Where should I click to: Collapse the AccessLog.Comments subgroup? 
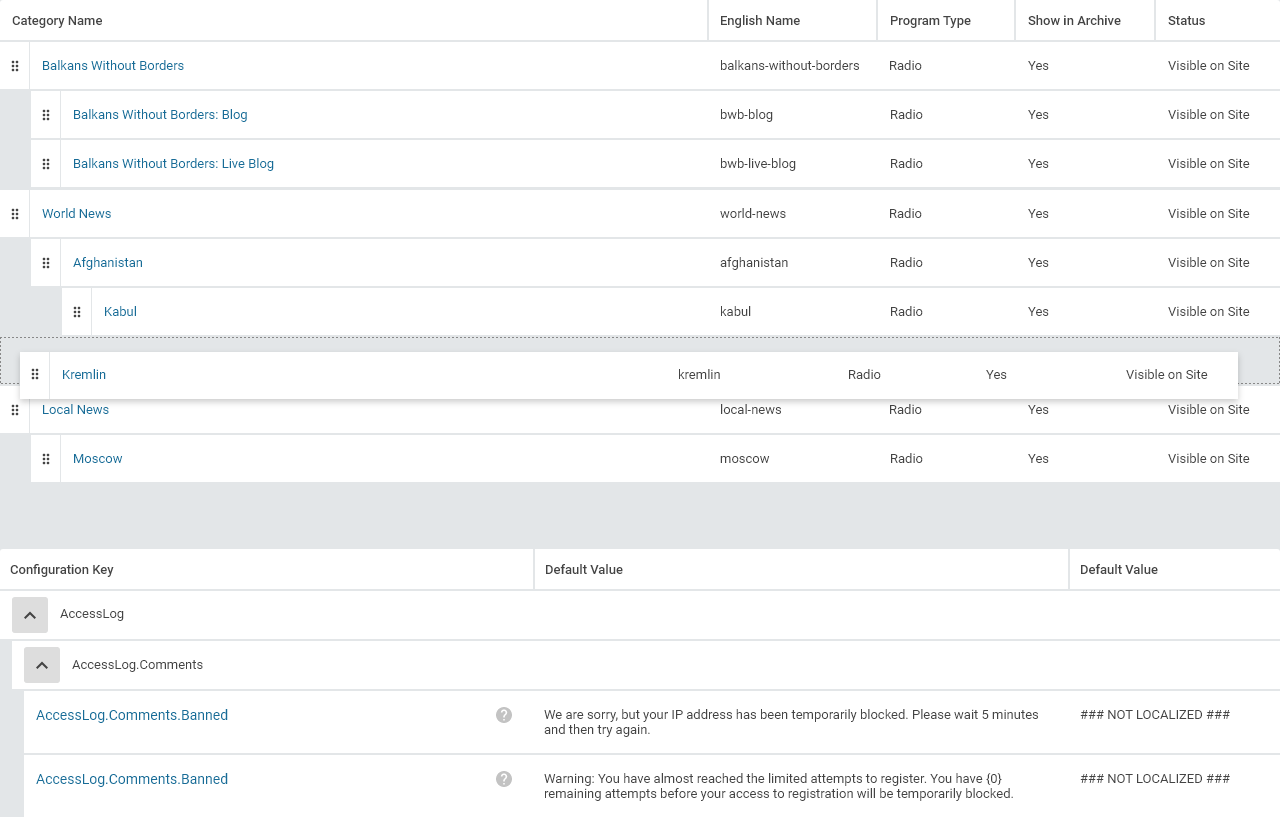click(x=42, y=665)
